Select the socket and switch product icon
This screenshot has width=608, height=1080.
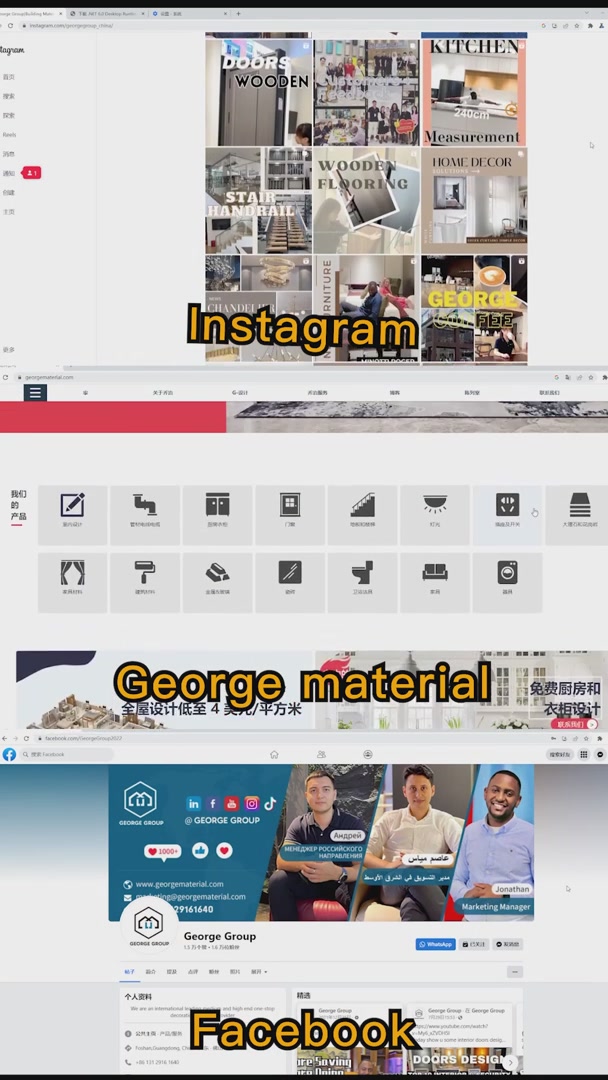(x=507, y=515)
